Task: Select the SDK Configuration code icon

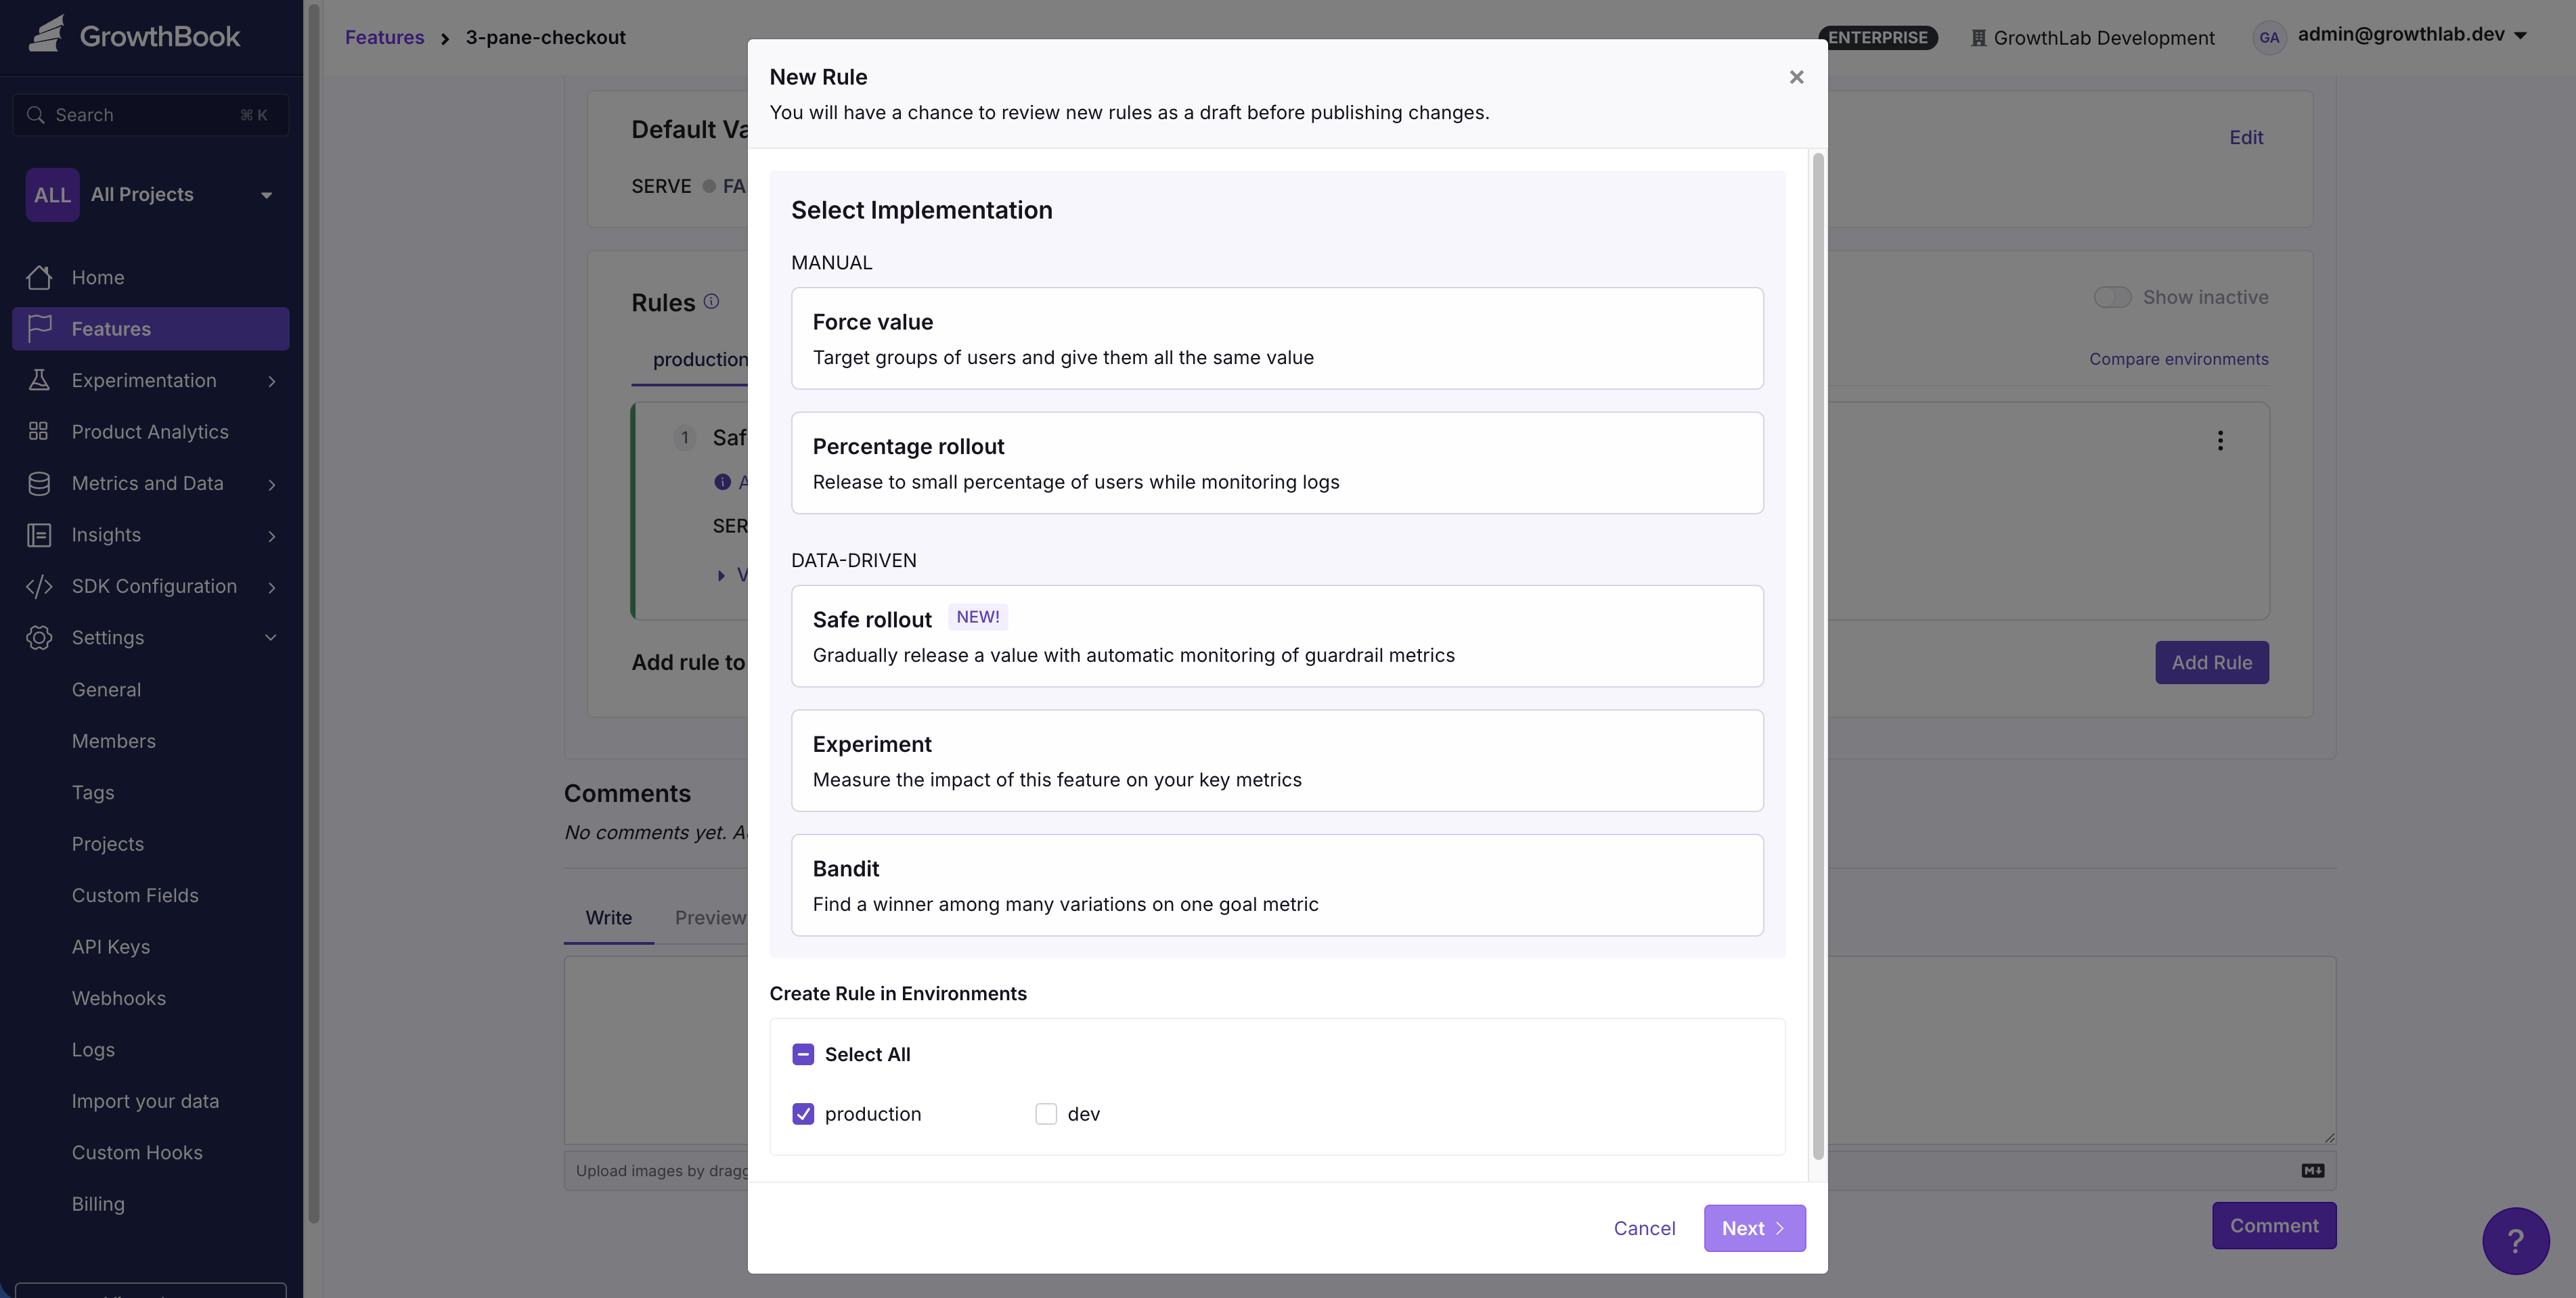Action: tap(40, 586)
